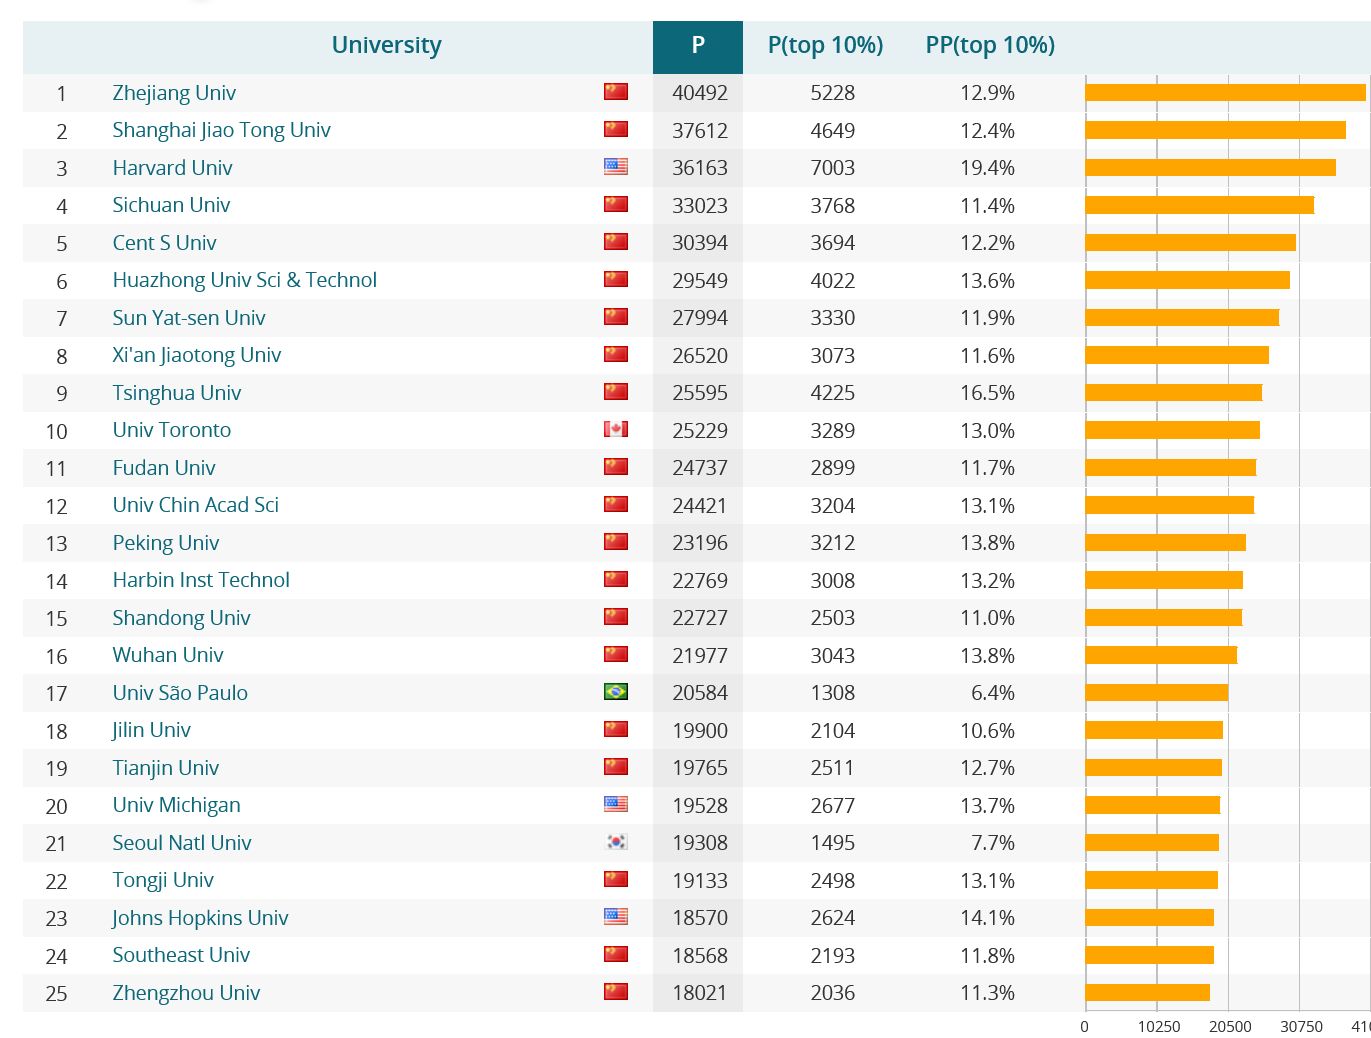
Task: Click the China flag beside Harbin Inst Technol
Action: click(x=616, y=579)
